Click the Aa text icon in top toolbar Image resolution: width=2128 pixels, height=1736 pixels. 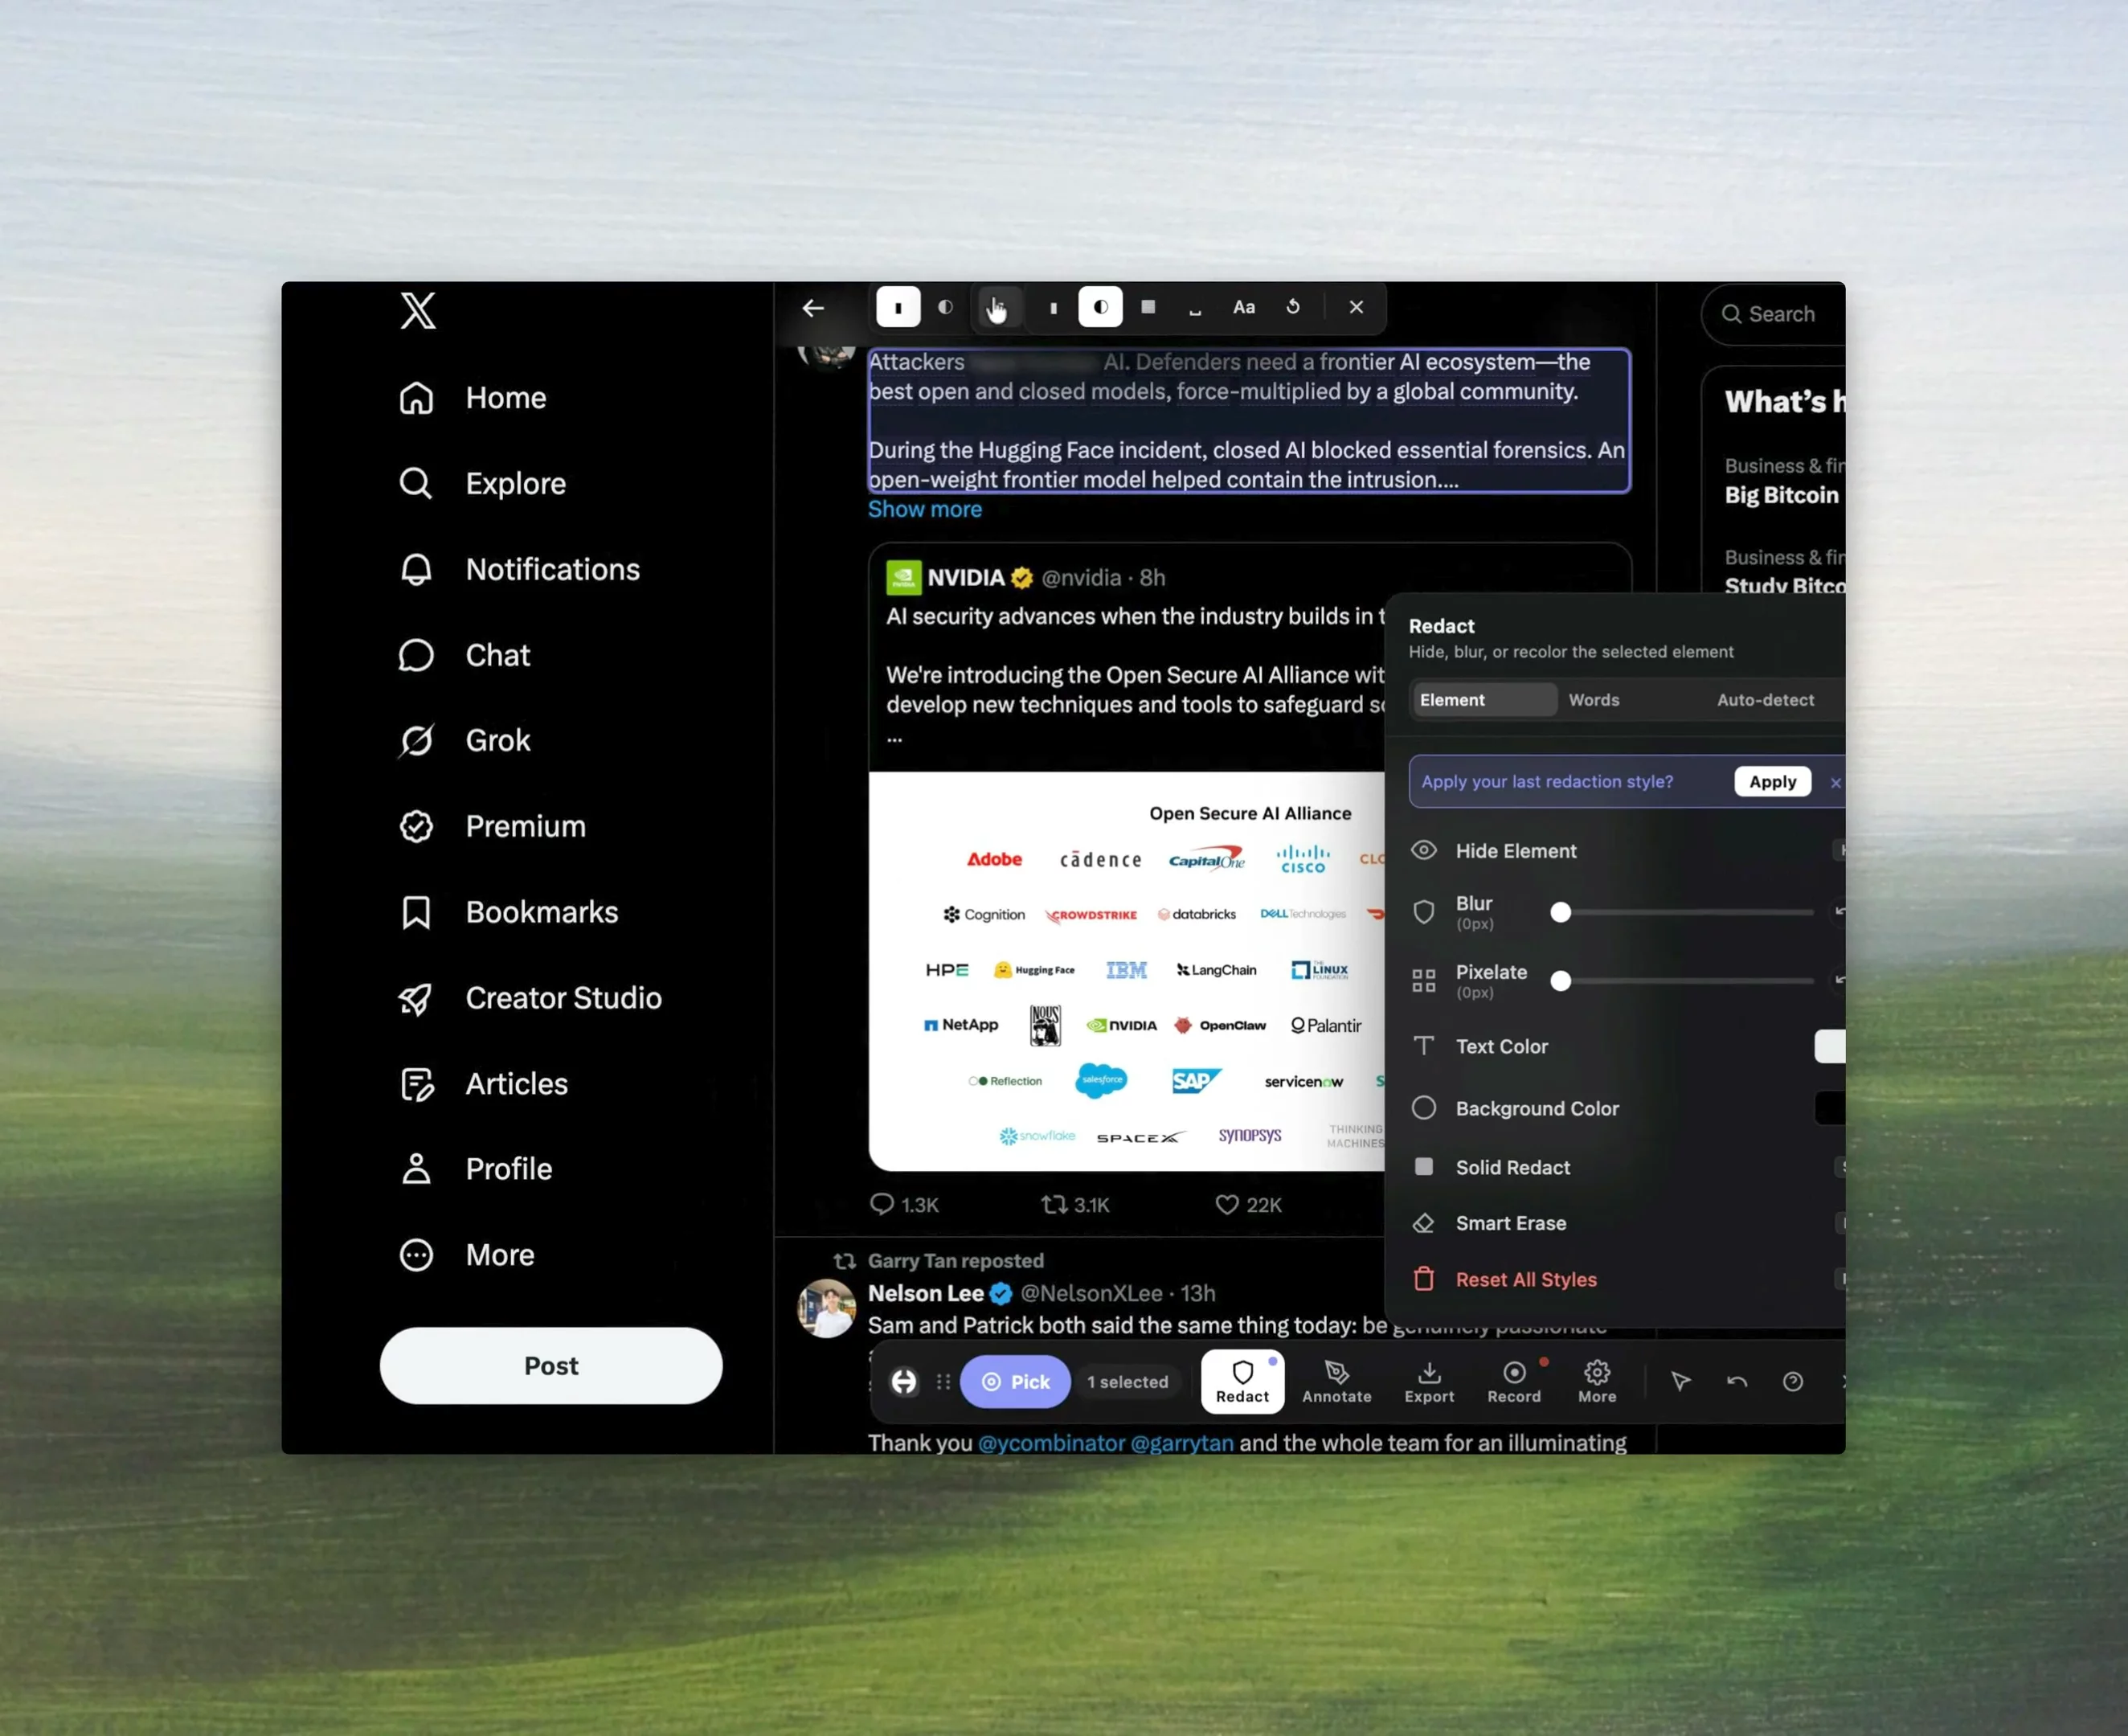coord(1244,307)
